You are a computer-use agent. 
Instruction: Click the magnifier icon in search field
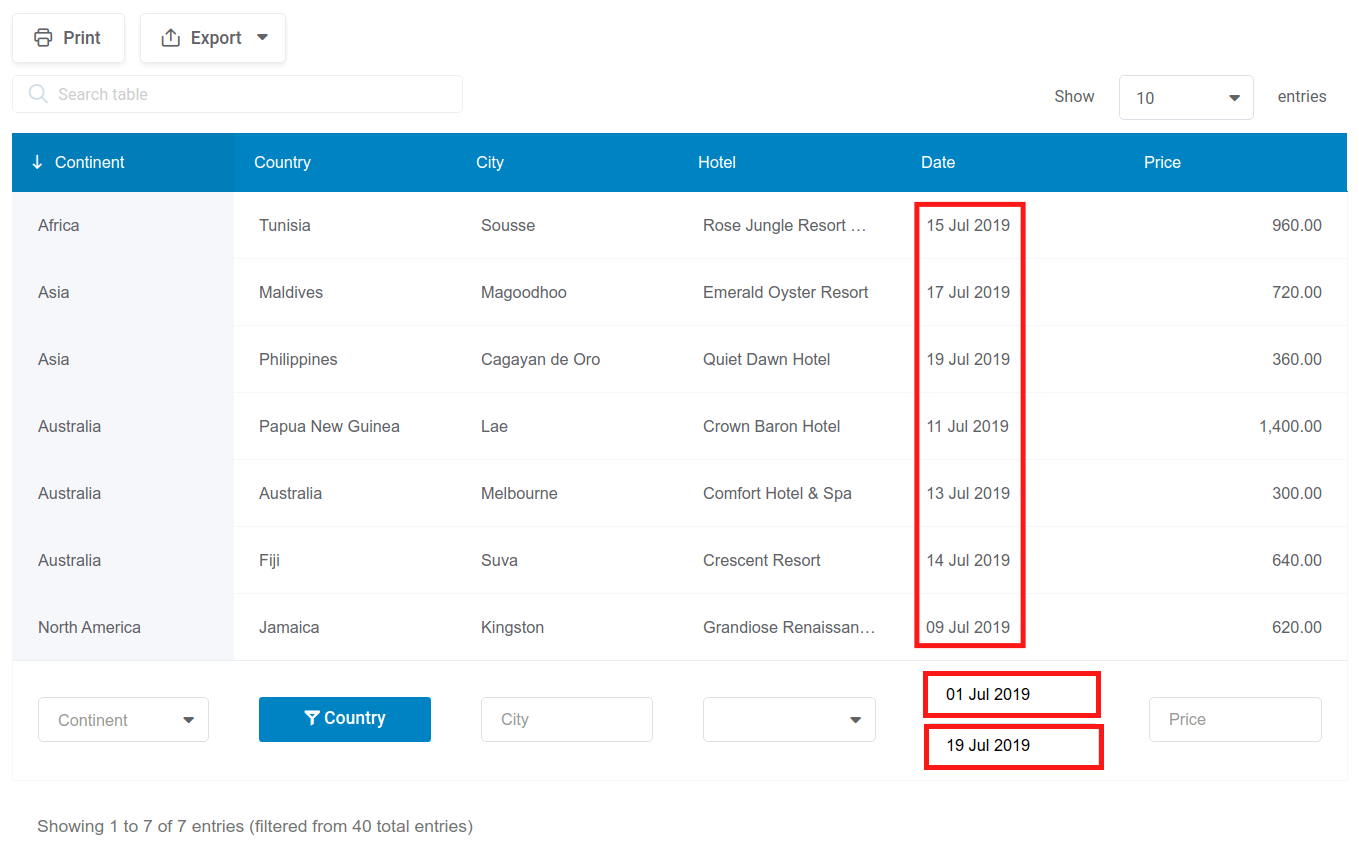(x=38, y=93)
